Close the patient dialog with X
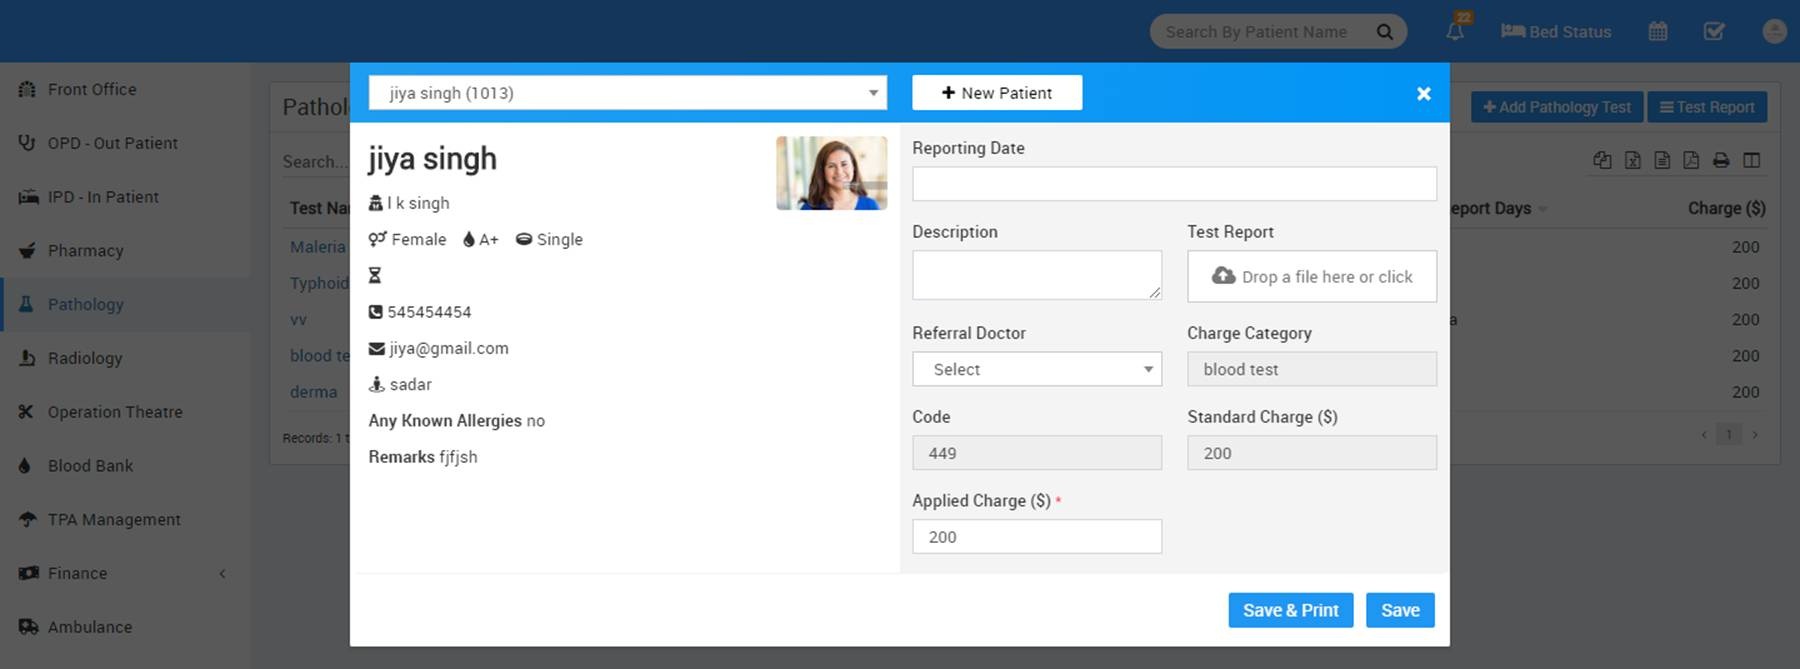This screenshot has height=669, width=1800. 1424,94
